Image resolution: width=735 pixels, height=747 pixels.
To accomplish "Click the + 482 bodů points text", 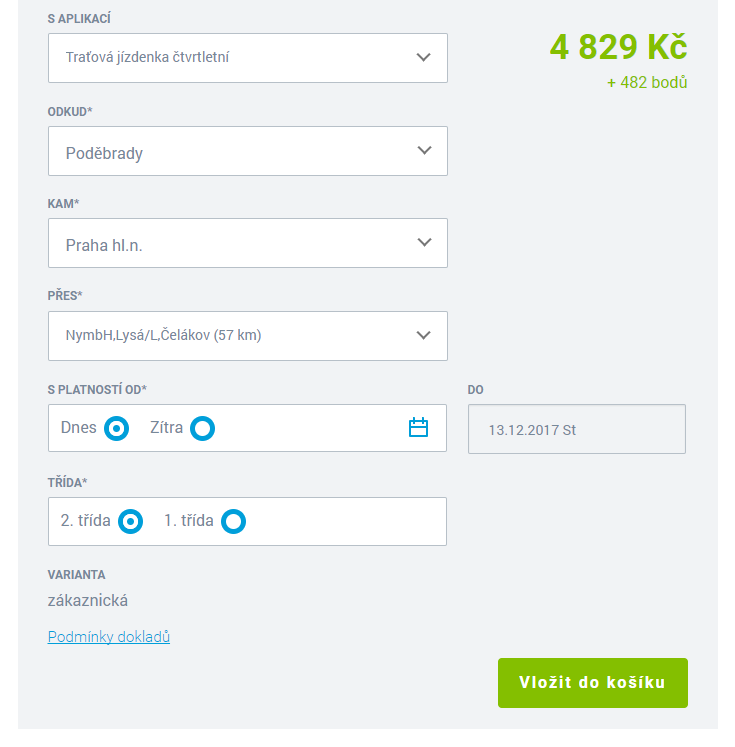I will point(647,82).
